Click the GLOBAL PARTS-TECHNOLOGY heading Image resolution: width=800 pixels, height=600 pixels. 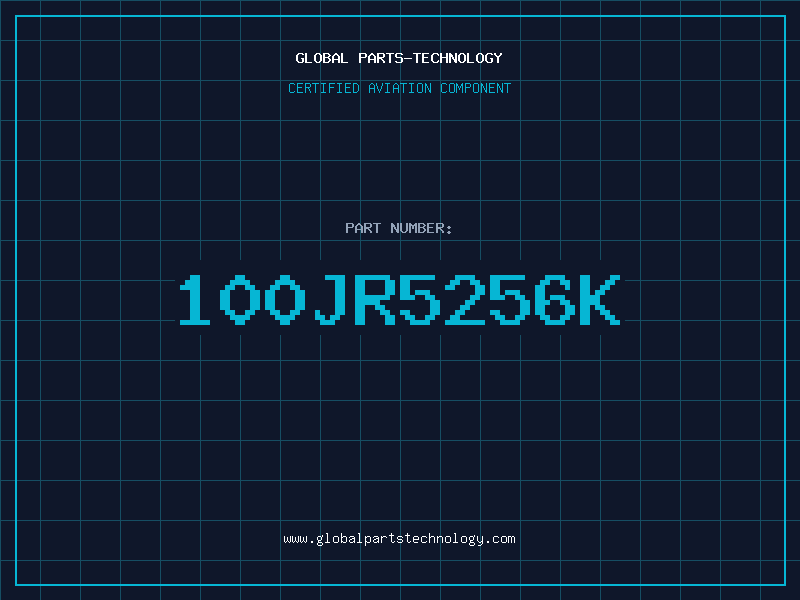pos(399,58)
